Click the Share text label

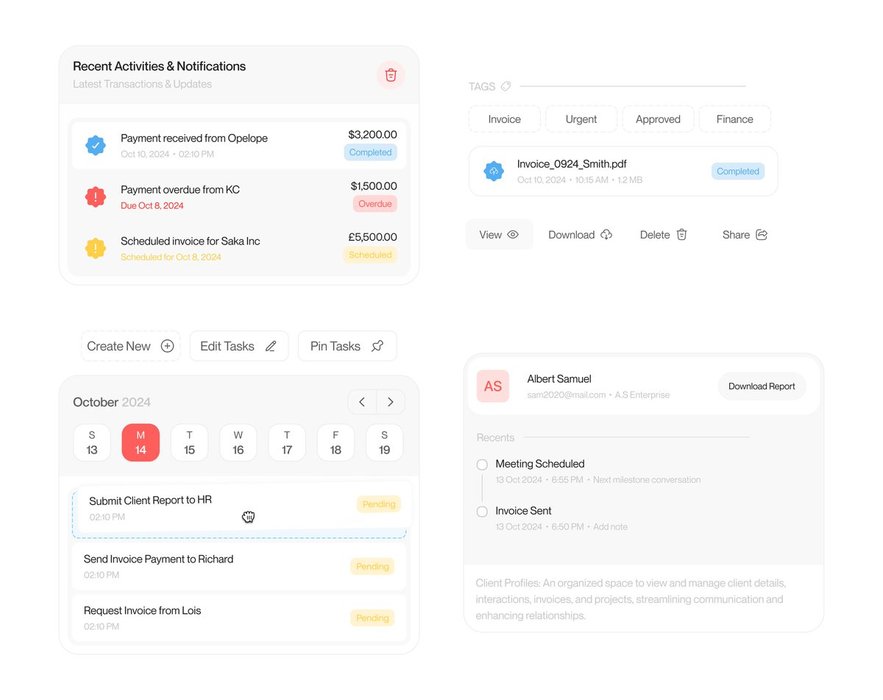736,235
